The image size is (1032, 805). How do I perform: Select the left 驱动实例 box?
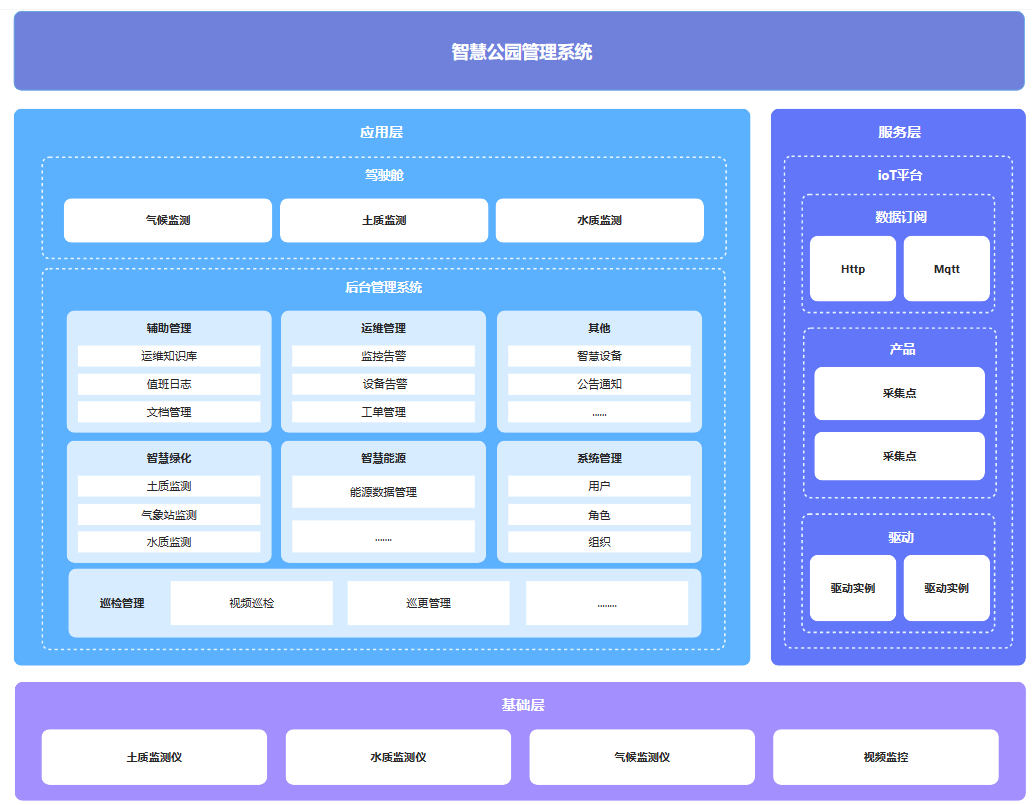tap(853, 588)
